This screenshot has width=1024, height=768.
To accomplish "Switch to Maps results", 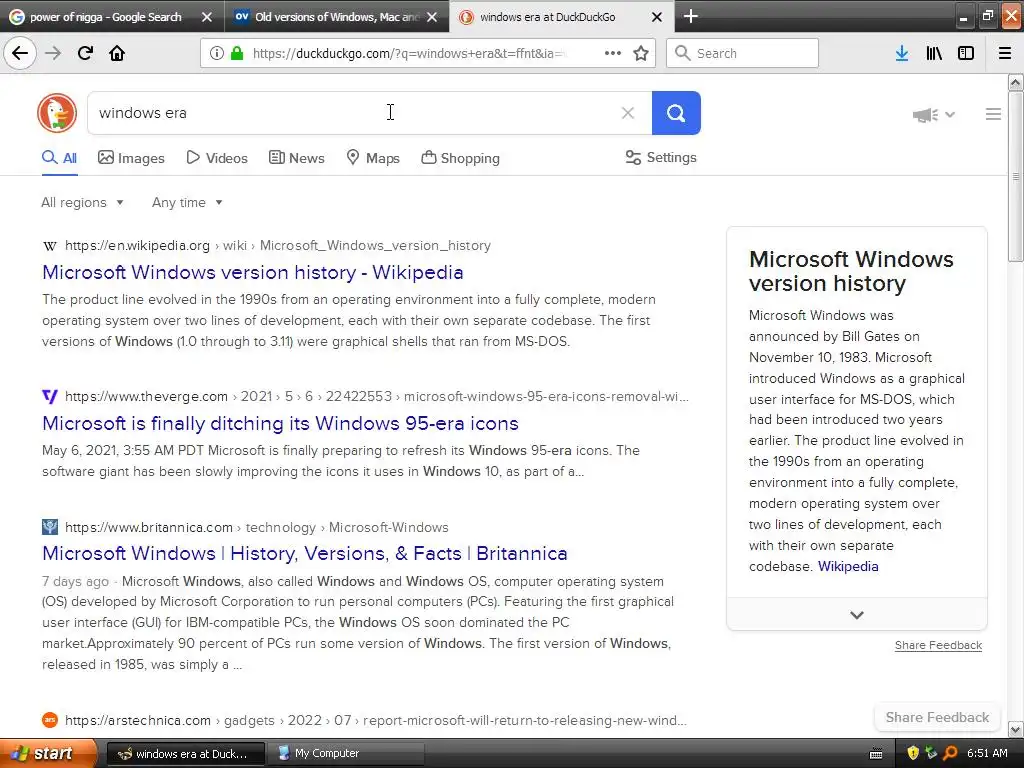I will 373,158.
